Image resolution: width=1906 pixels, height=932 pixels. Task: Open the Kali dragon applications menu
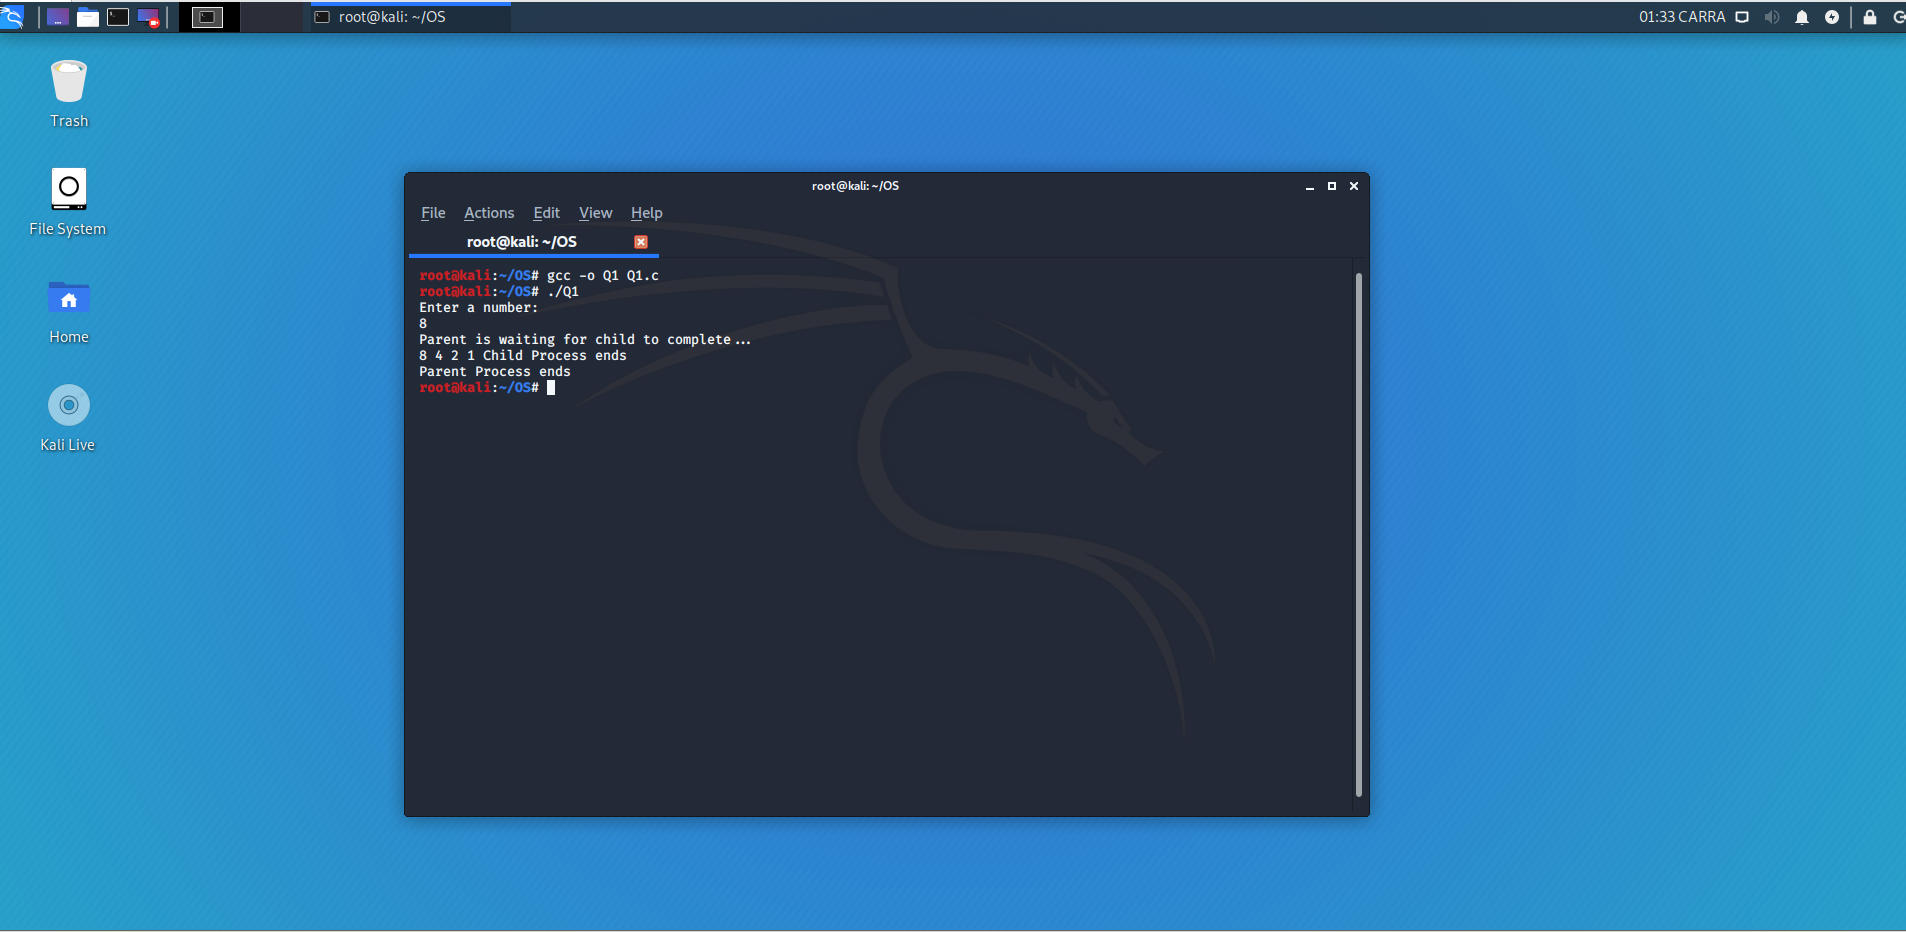click(11, 17)
